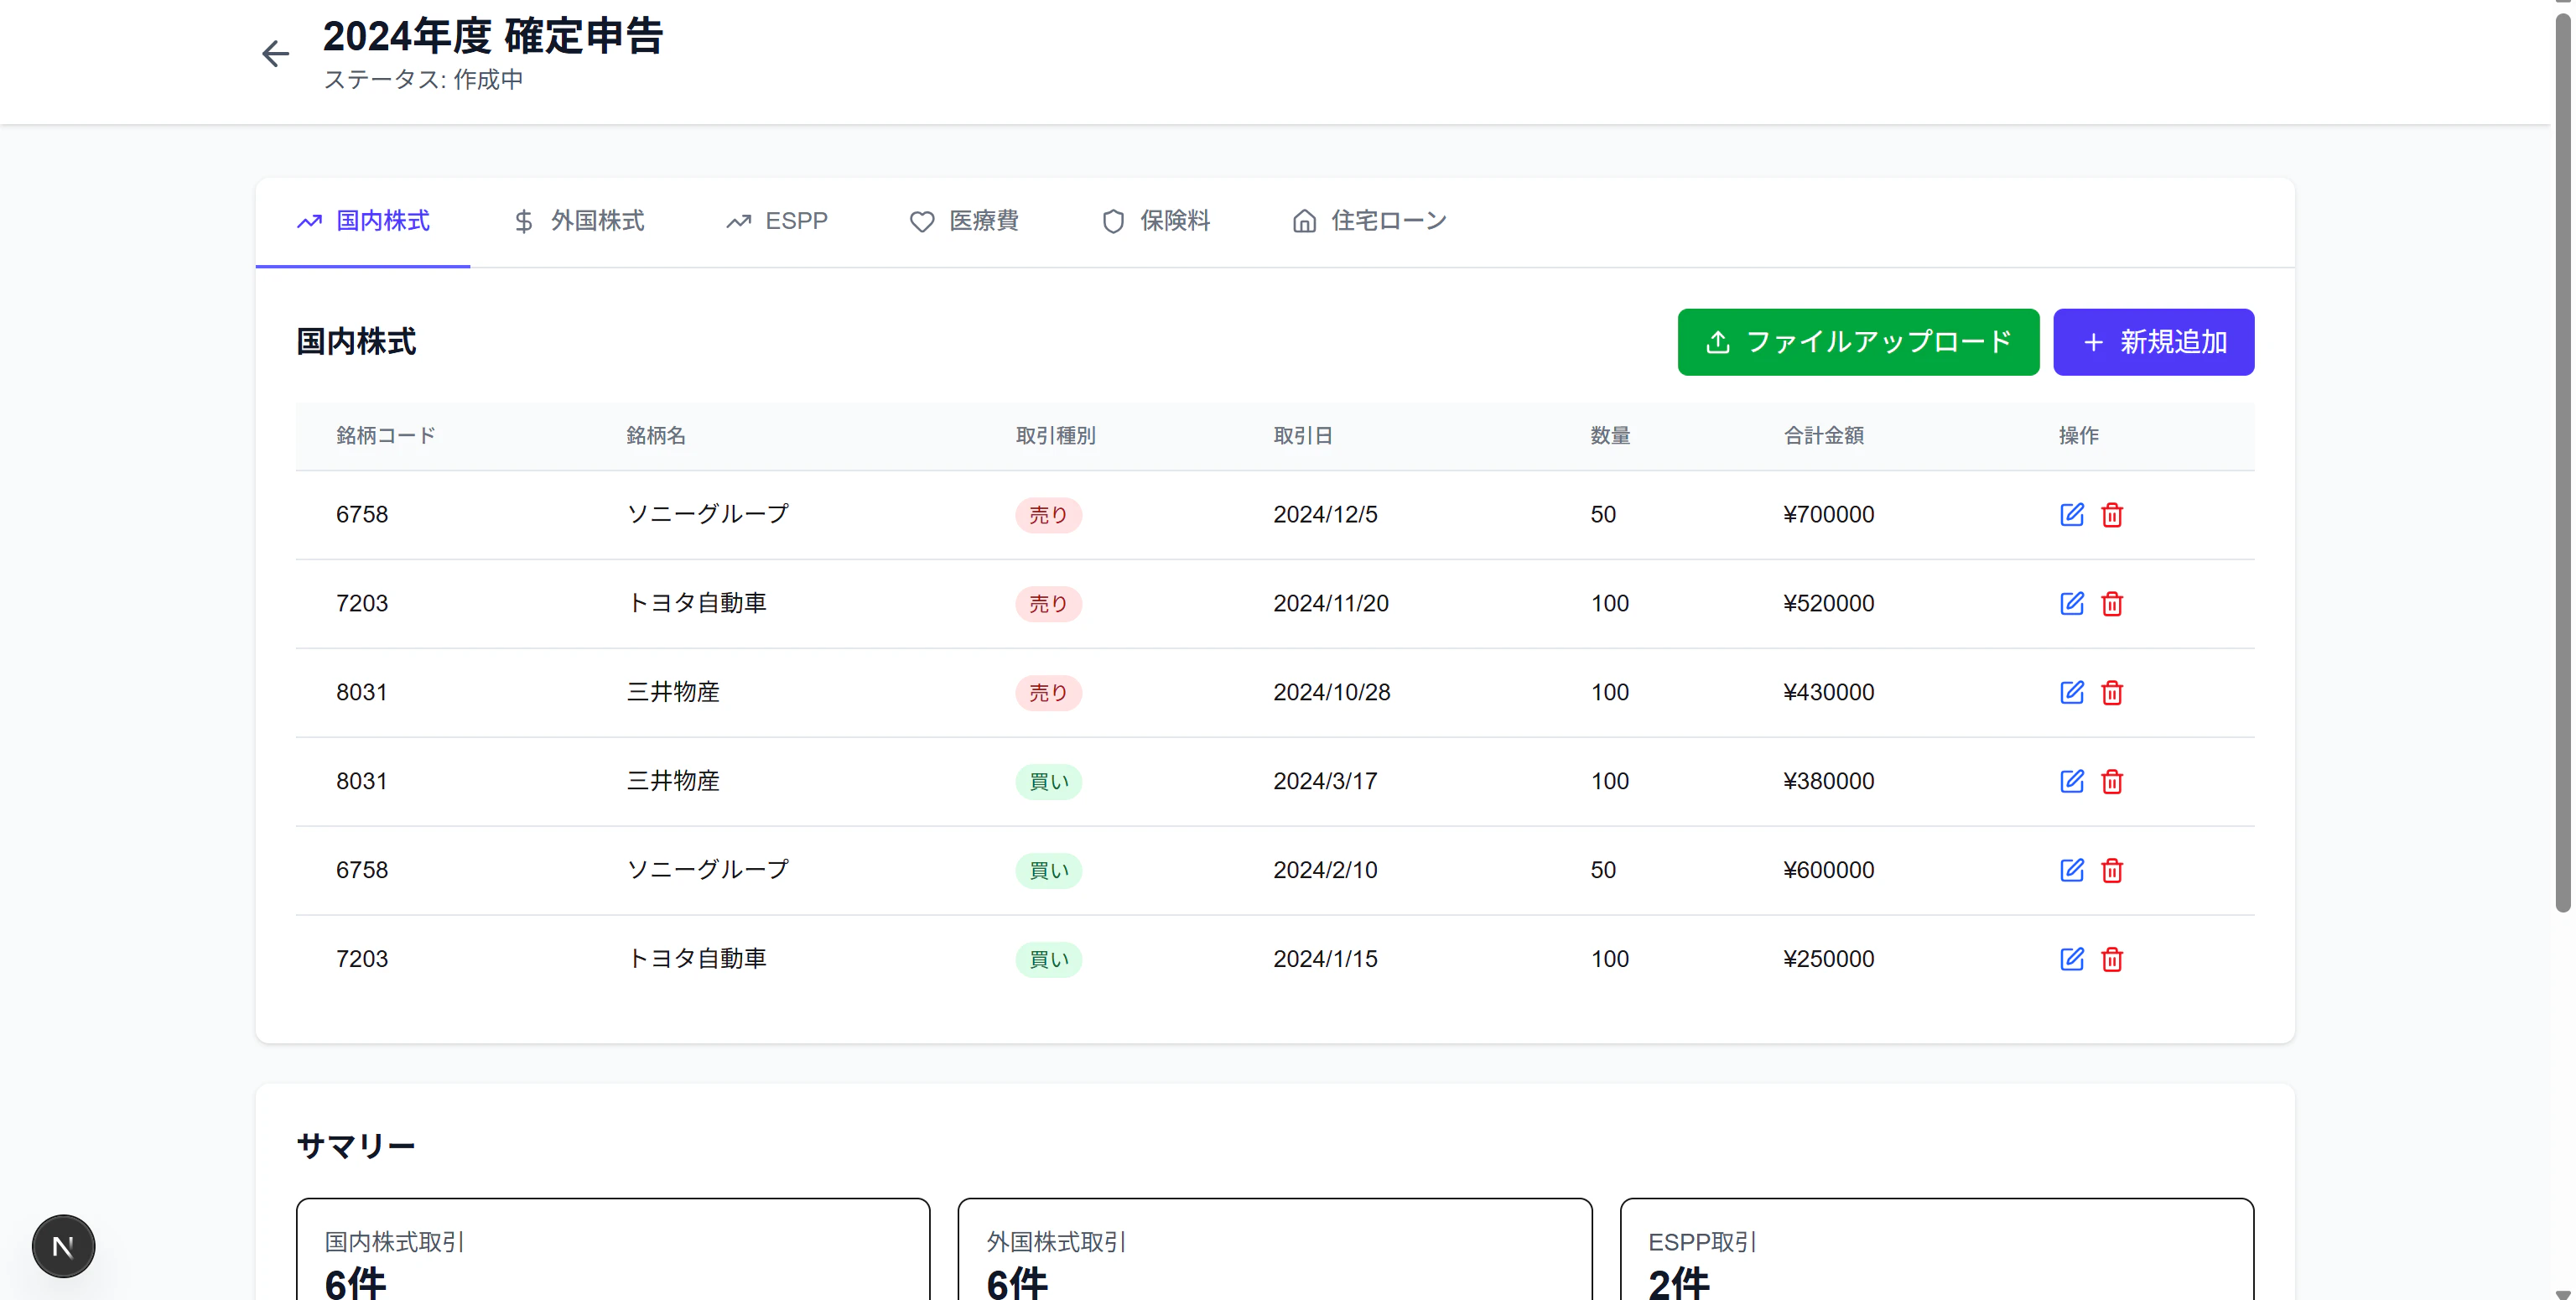The image size is (2576, 1300).
Task: Show the 保険料 tab
Action: tap(1155, 221)
